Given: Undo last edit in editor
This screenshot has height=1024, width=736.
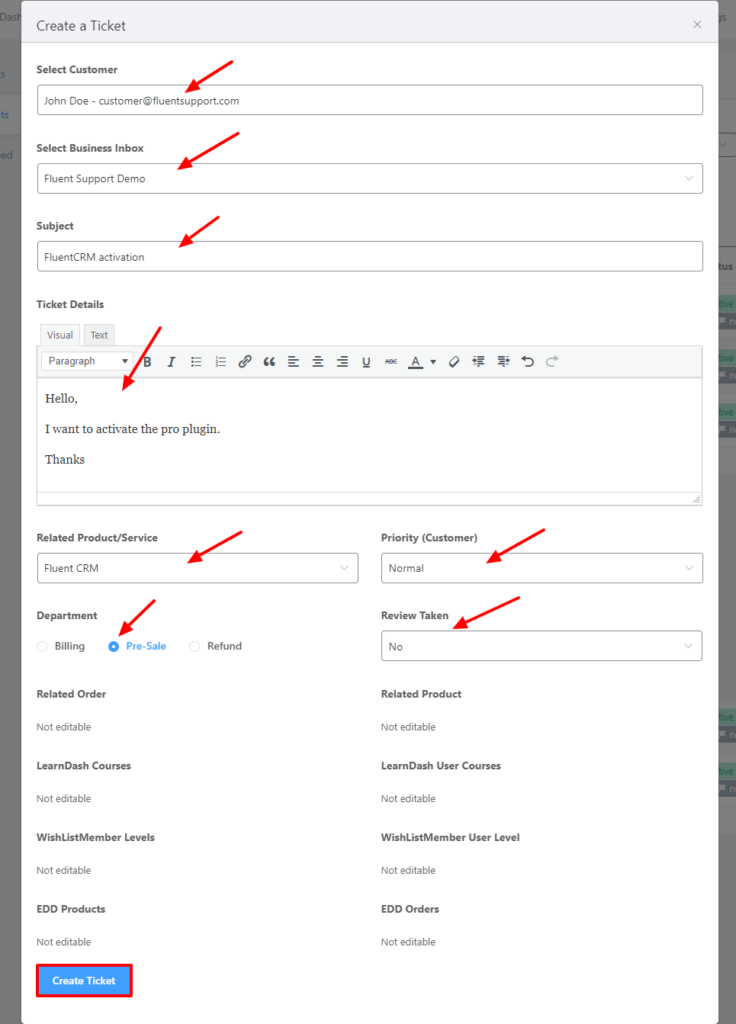Looking at the screenshot, I should 528,362.
